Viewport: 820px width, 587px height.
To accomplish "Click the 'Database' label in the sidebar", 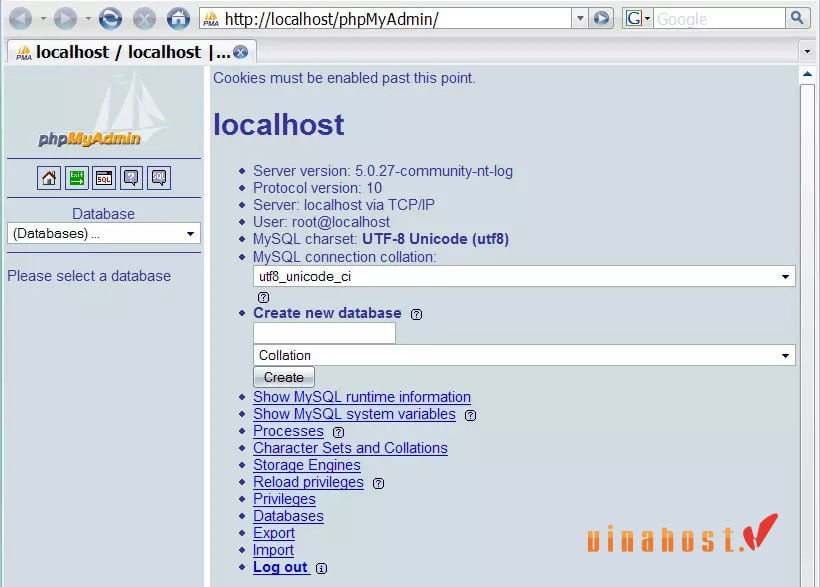I will click(x=104, y=214).
